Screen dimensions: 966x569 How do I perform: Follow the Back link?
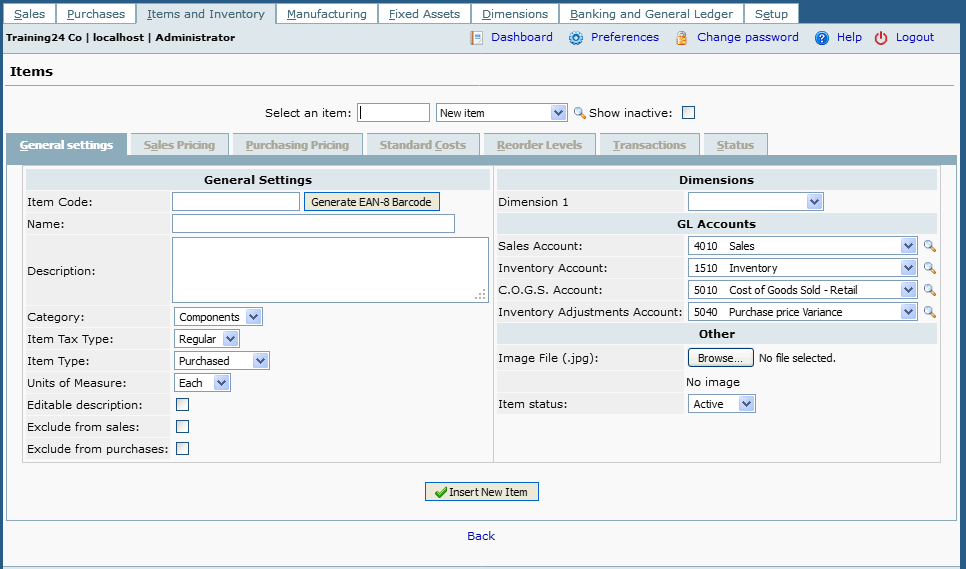(481, 536)
